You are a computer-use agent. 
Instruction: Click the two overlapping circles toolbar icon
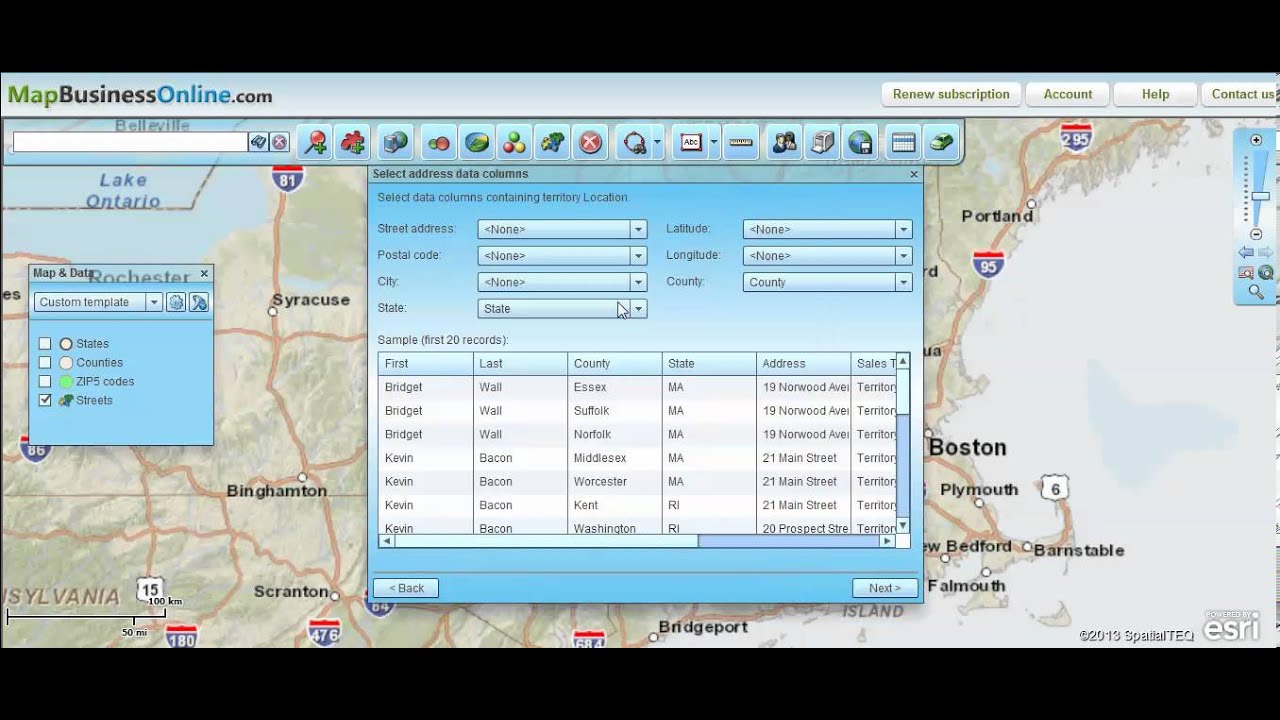click(439, 143)
